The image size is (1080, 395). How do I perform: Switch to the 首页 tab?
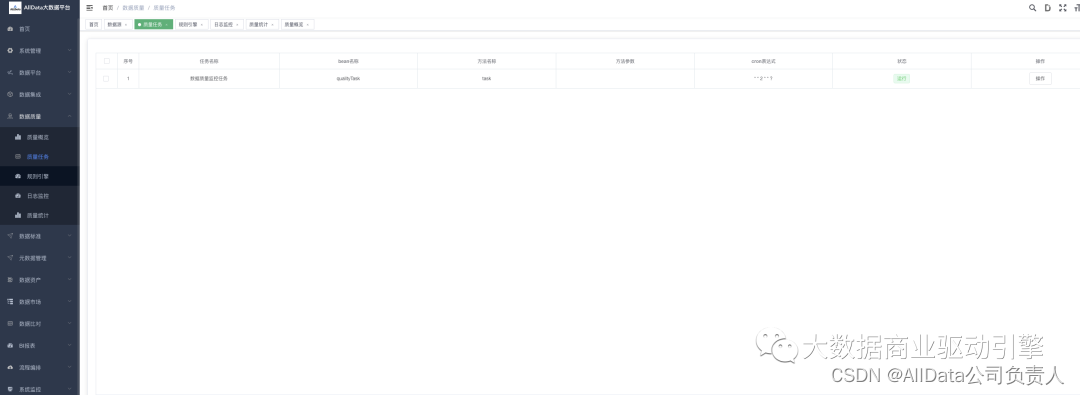tap(94, 25)
